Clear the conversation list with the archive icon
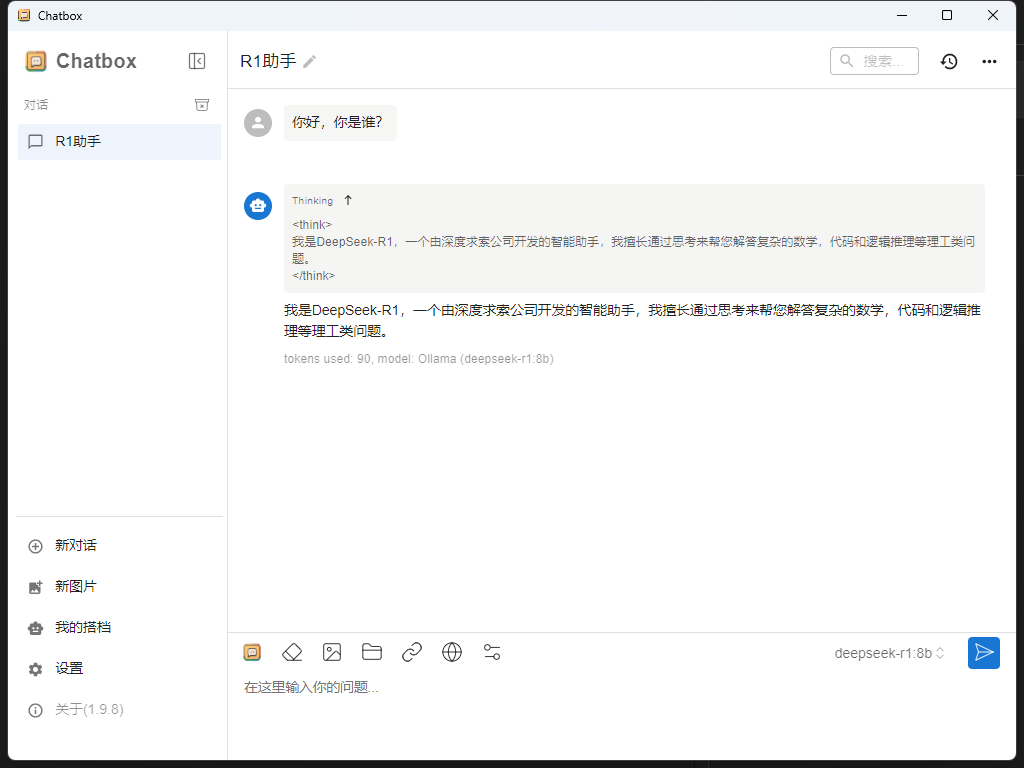The width and height of the screenshot is (1024, 768). (202, 104)
